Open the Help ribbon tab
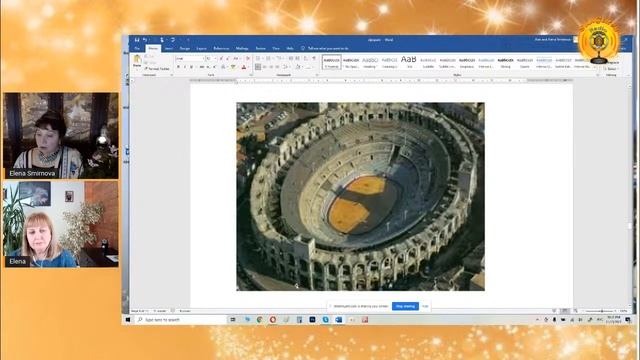640x360 pixels. point(290,49)
